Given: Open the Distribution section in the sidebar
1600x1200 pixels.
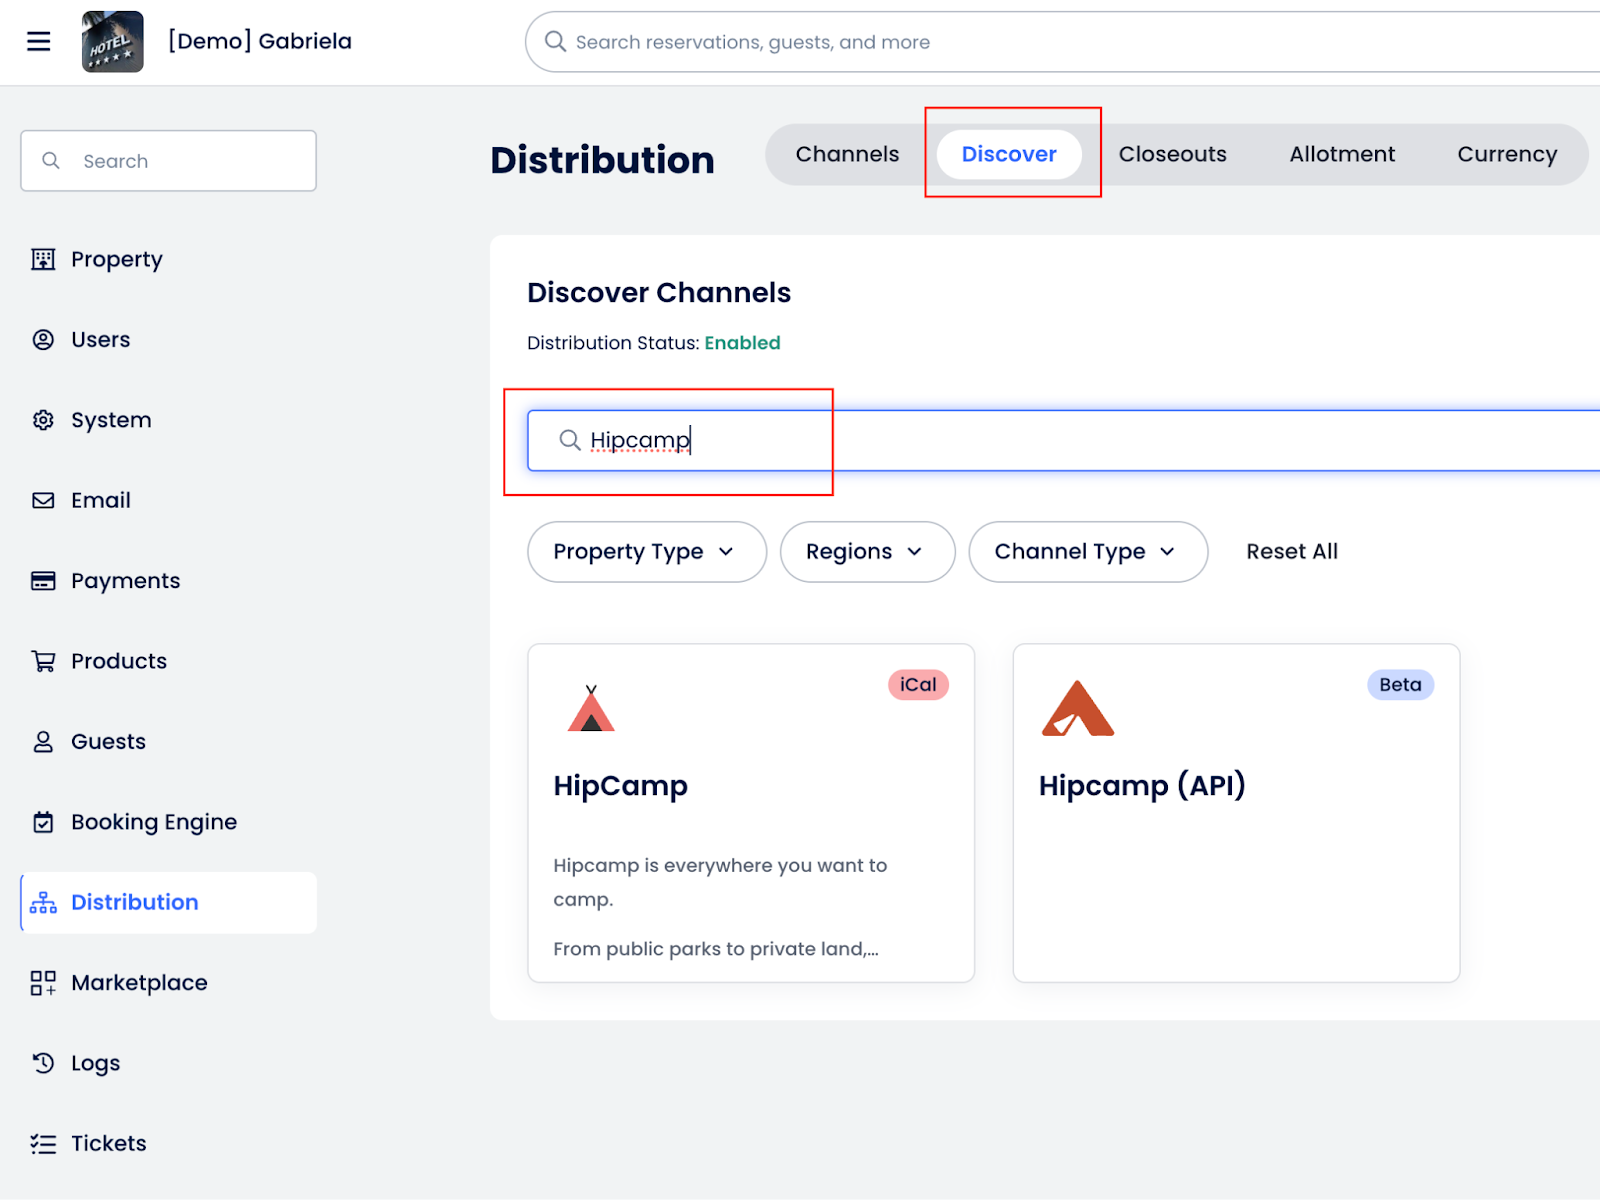Looking at the screenshot, I should coord(168,903).
